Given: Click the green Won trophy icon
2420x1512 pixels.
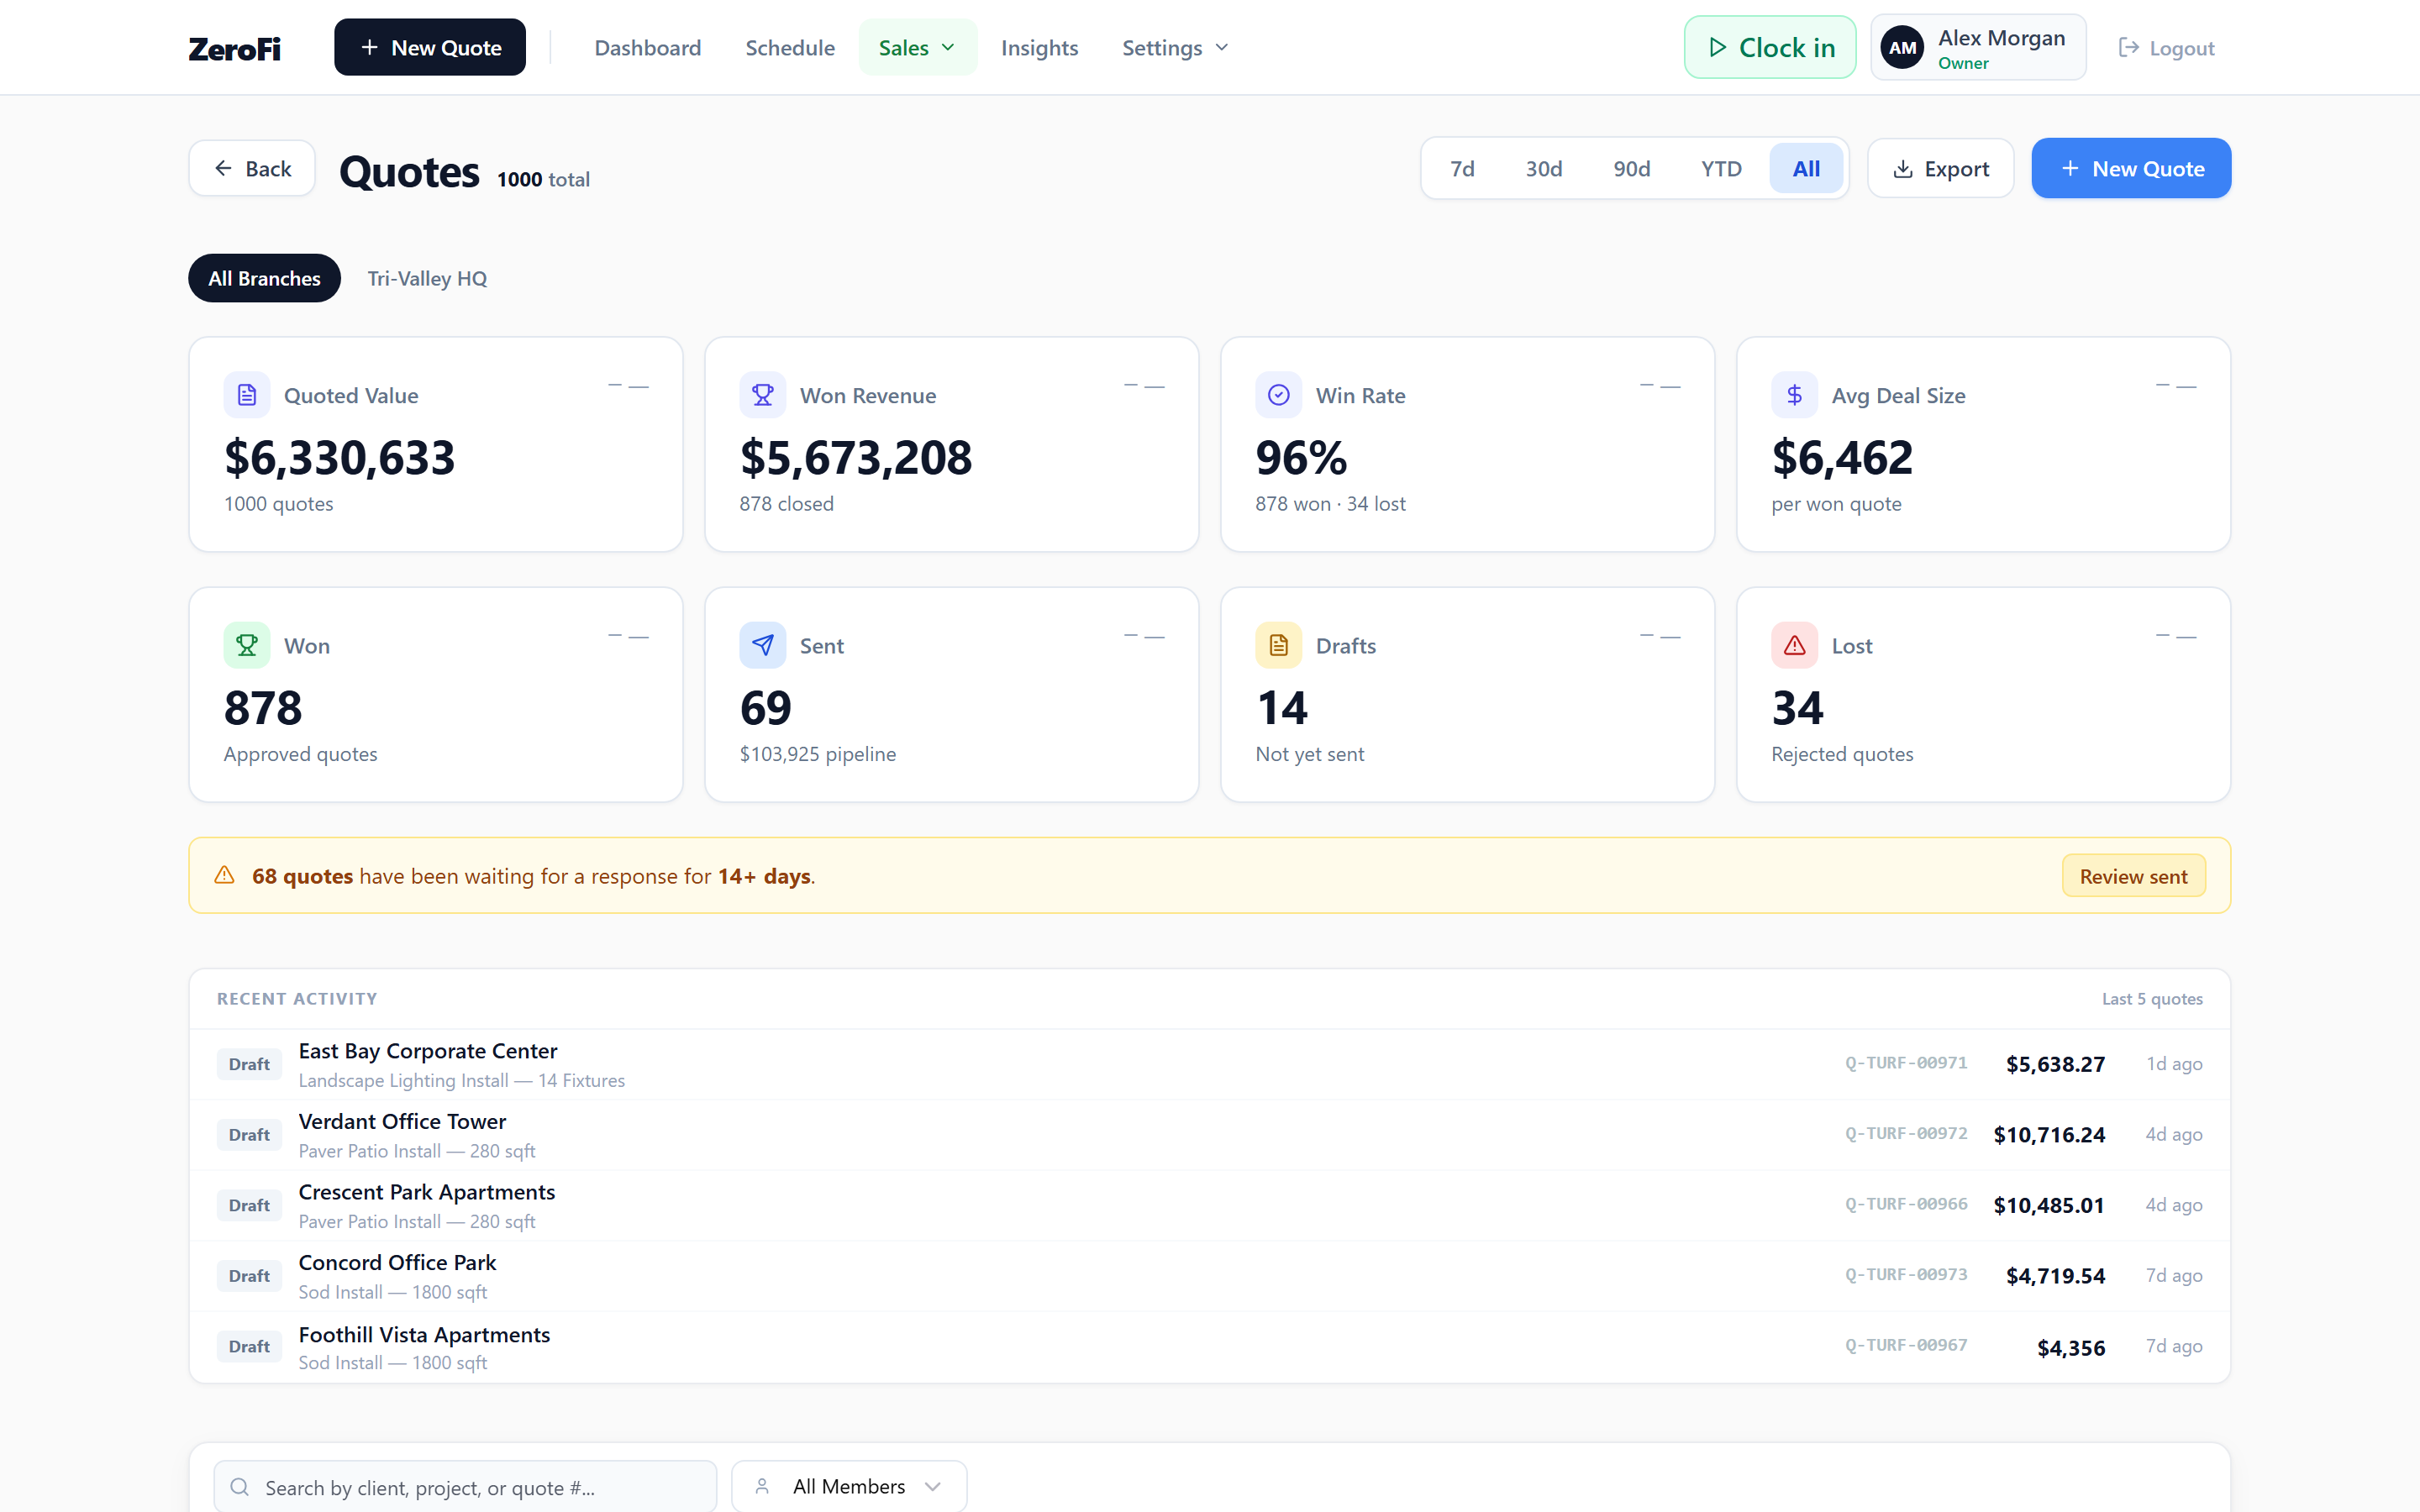Looking at the screenshot, I should pos(247,645).
